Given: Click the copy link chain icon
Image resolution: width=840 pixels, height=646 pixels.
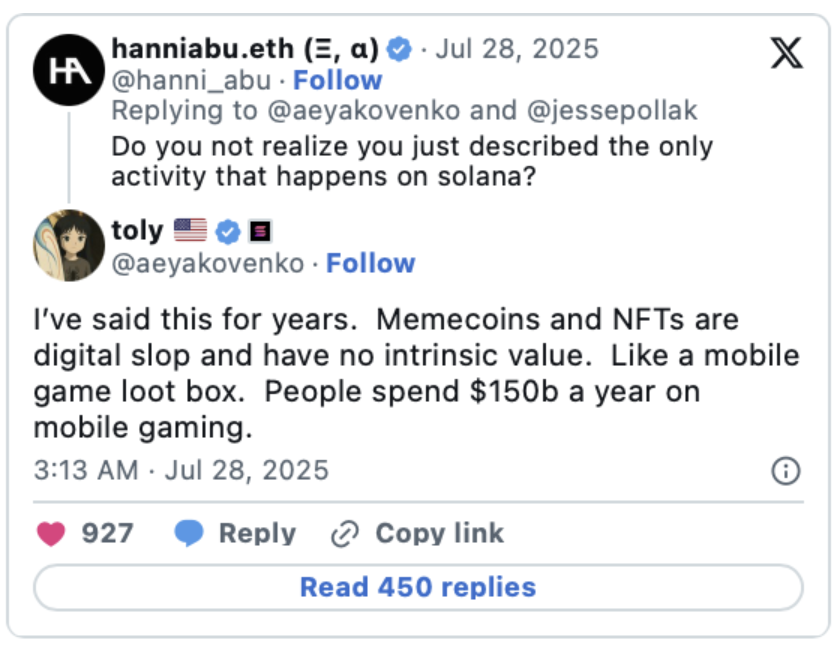Looking at the screenshot, I should pos(344,534).
